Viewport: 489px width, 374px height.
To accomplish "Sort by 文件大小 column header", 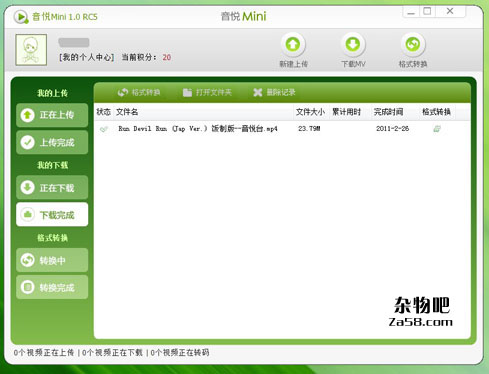I will click(310, 112).
